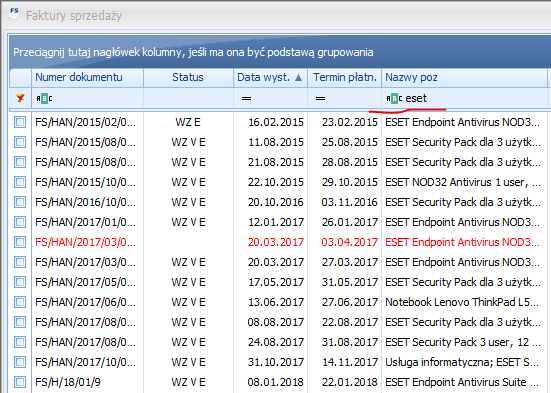Check the row dated 12.01.2017
The height and width of the screenshot is (393, 551).
point(20,223)
